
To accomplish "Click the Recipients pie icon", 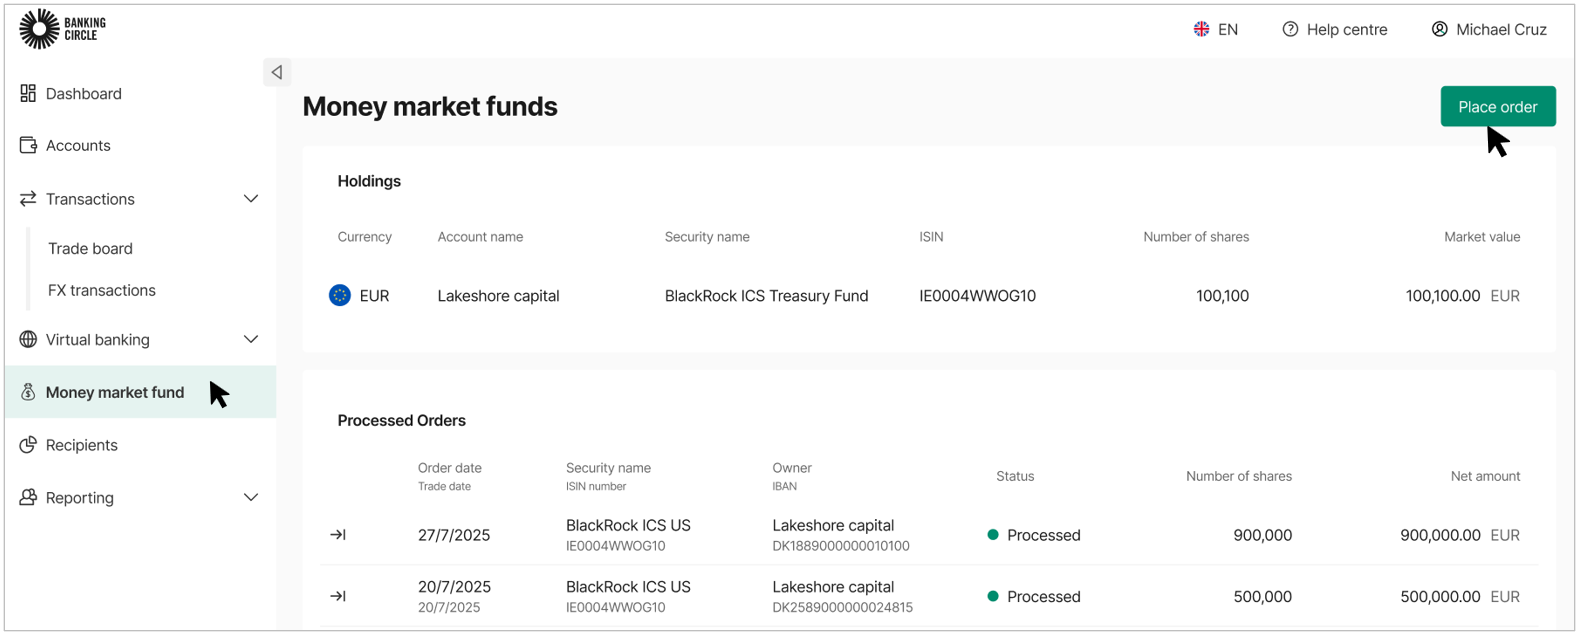I will click(28, 445).
